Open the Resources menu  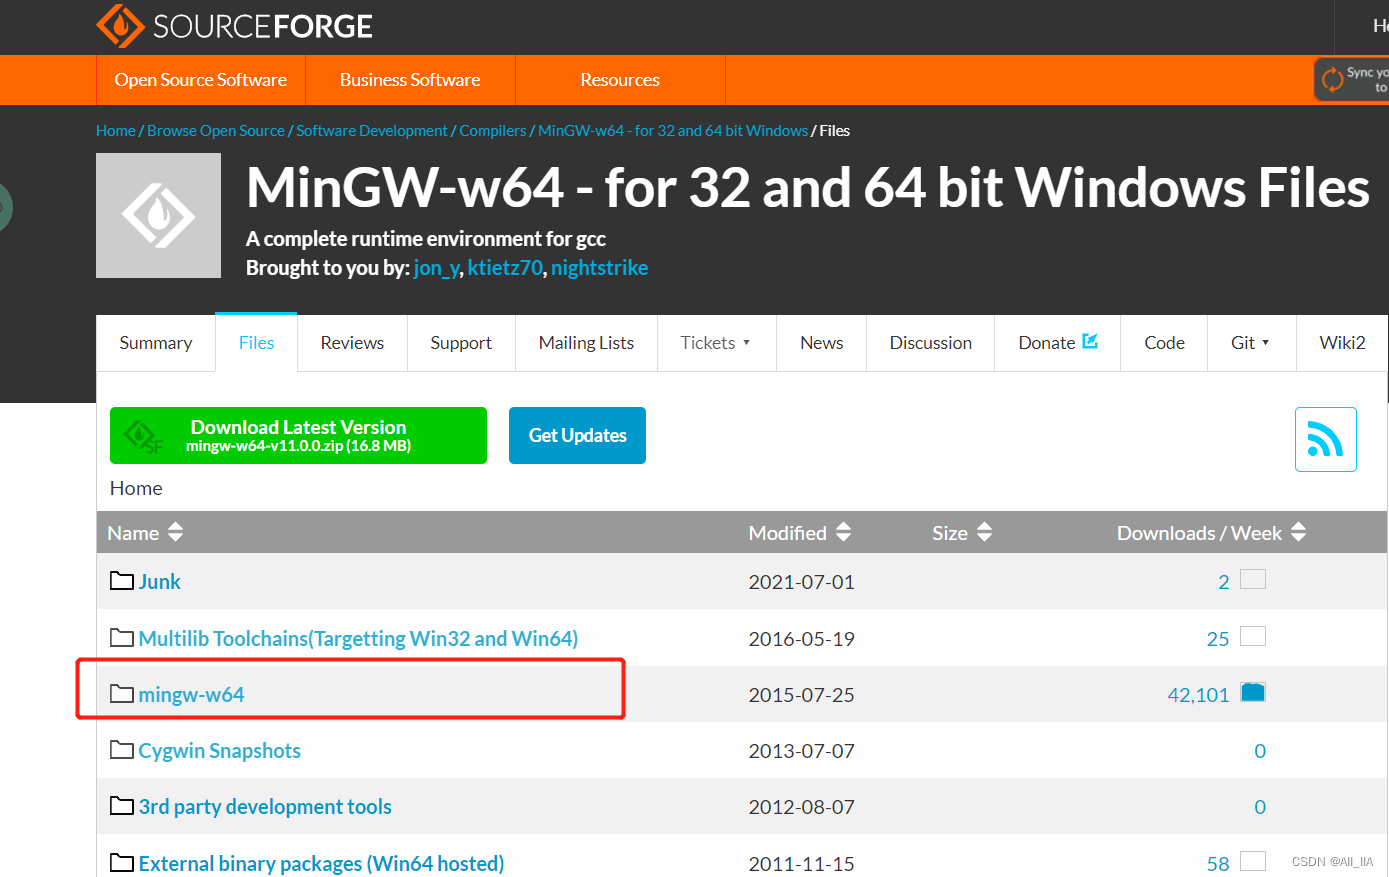click(x=620, y=80)
